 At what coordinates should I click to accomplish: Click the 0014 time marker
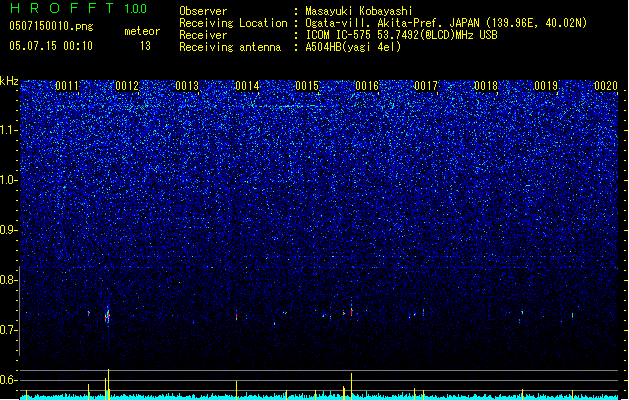point(247,86)
